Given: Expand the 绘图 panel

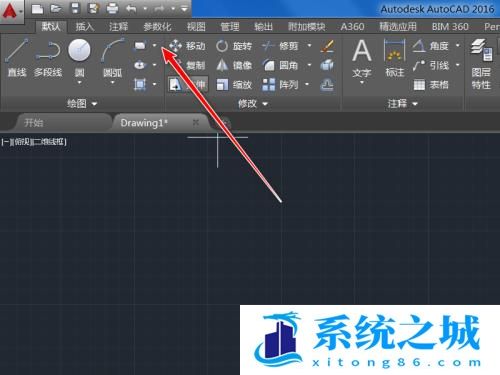Looking at the screenshot, I should pyautogui.click(x=82, y=104).
